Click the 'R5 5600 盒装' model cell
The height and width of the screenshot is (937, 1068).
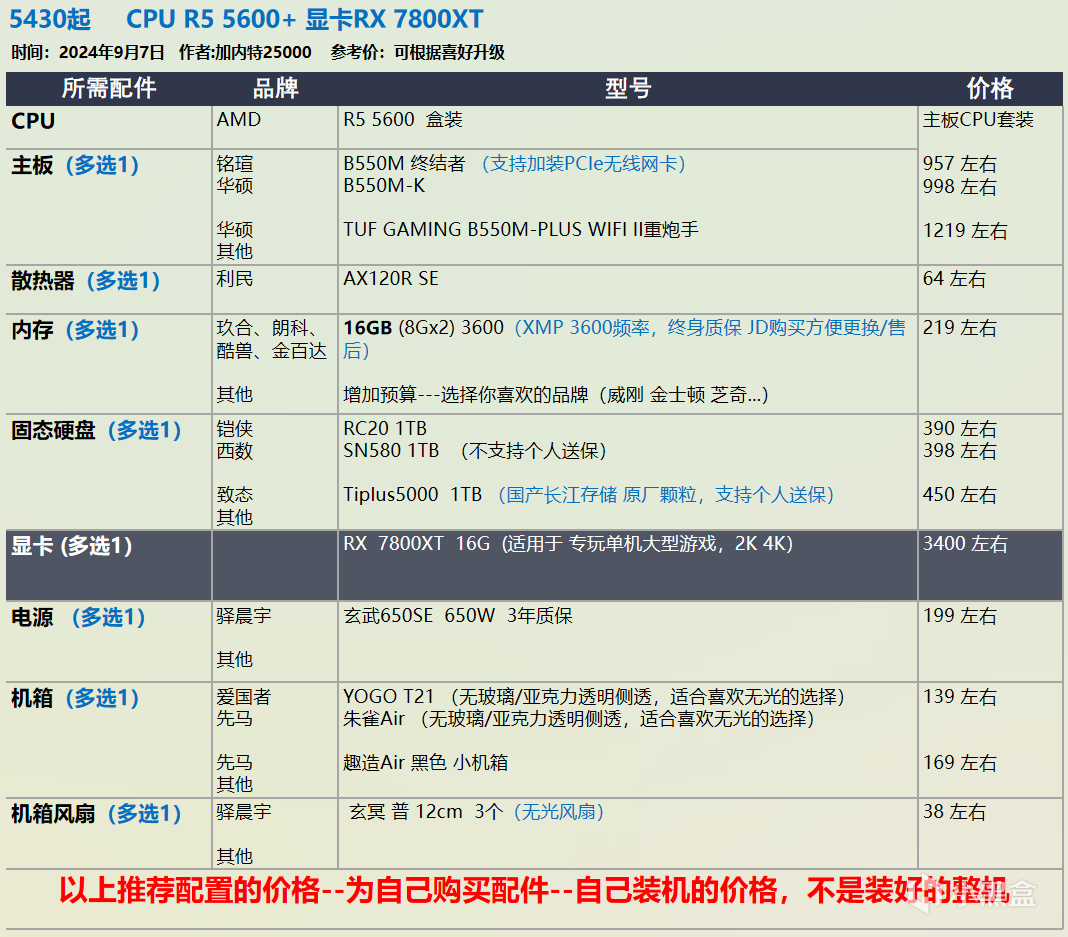[403, 119]
